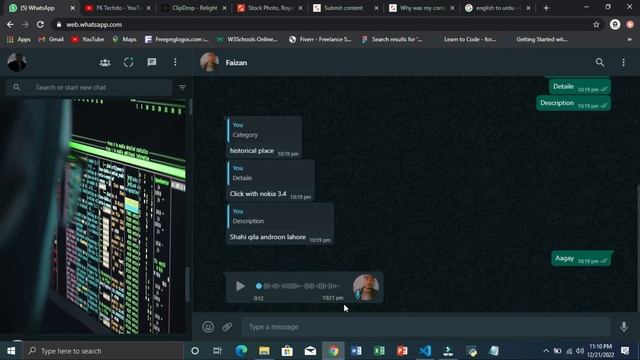Select the sent message Aagay
The width and height of the screenshot is (640, 360).
pyautogui.click(x=581, y=258)
